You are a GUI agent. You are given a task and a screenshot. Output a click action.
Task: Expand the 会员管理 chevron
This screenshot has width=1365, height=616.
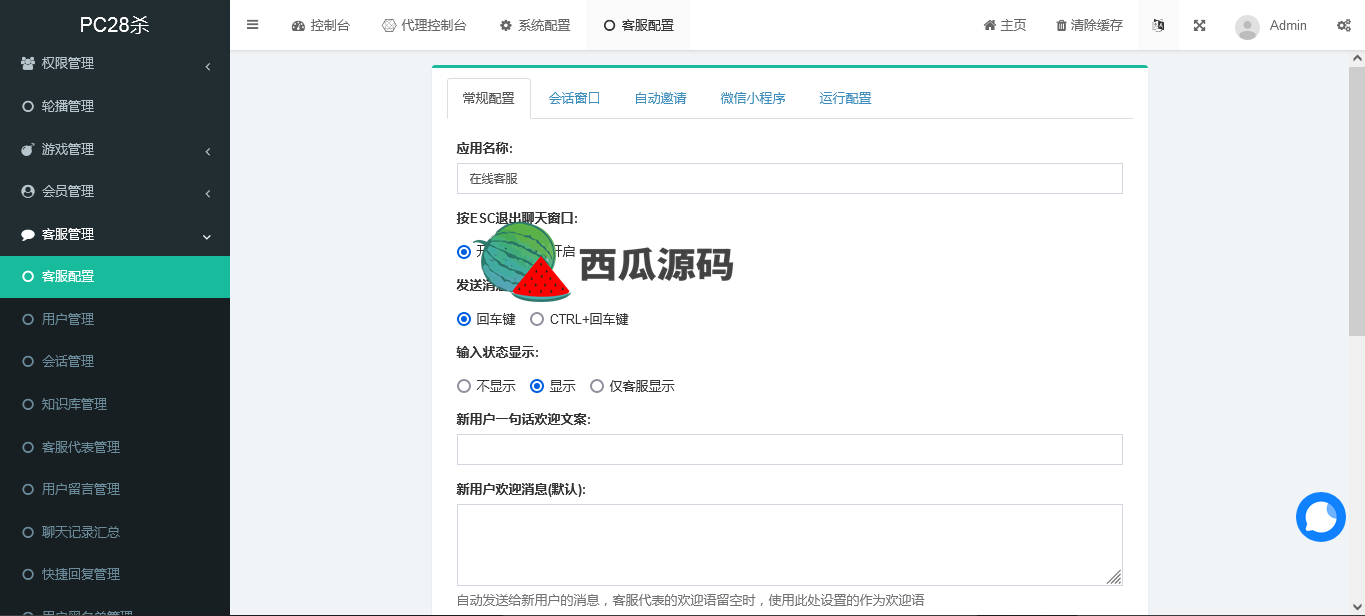pos(208,193)
